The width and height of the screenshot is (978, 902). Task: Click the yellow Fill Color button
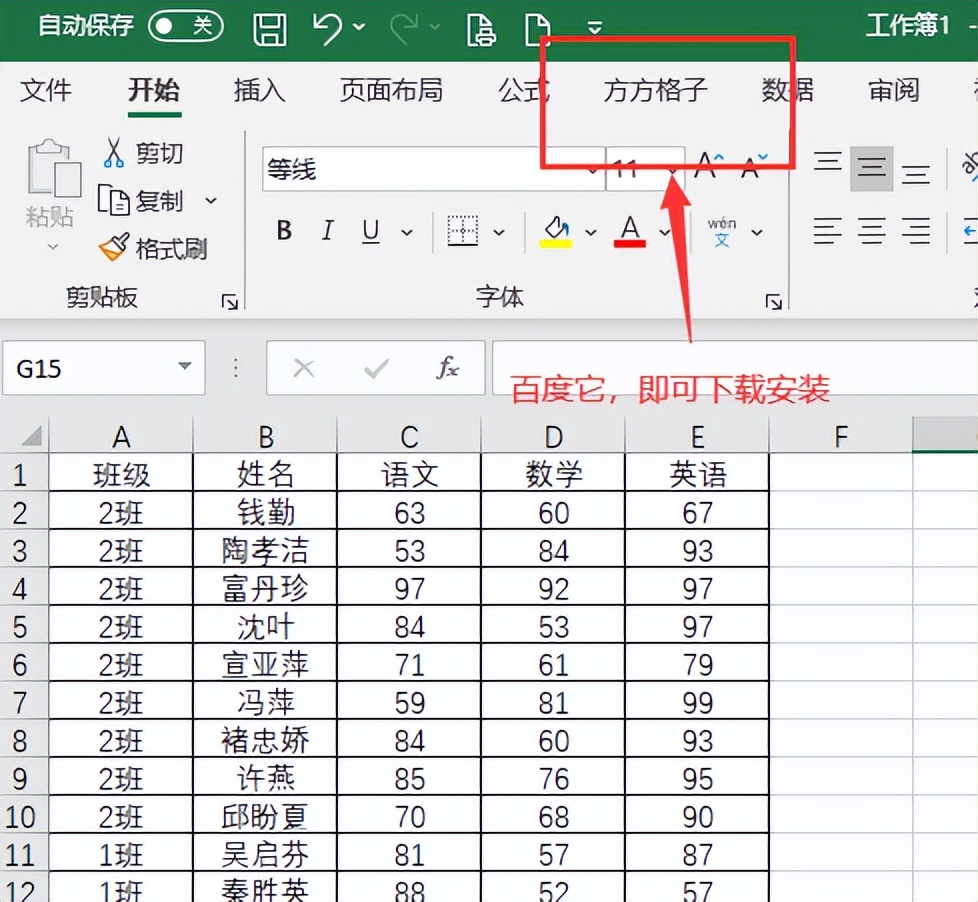[555, 231]
